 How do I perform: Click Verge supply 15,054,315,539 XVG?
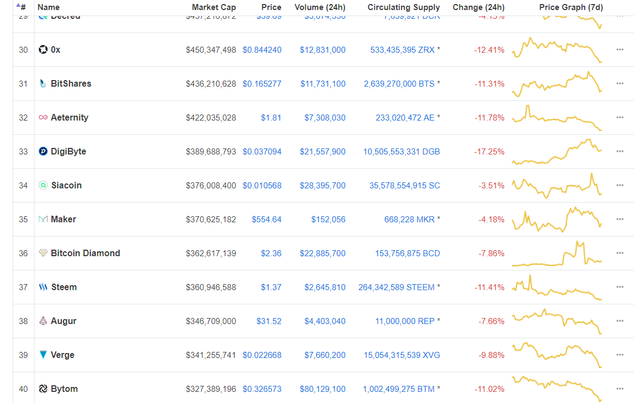coord(402,355)
